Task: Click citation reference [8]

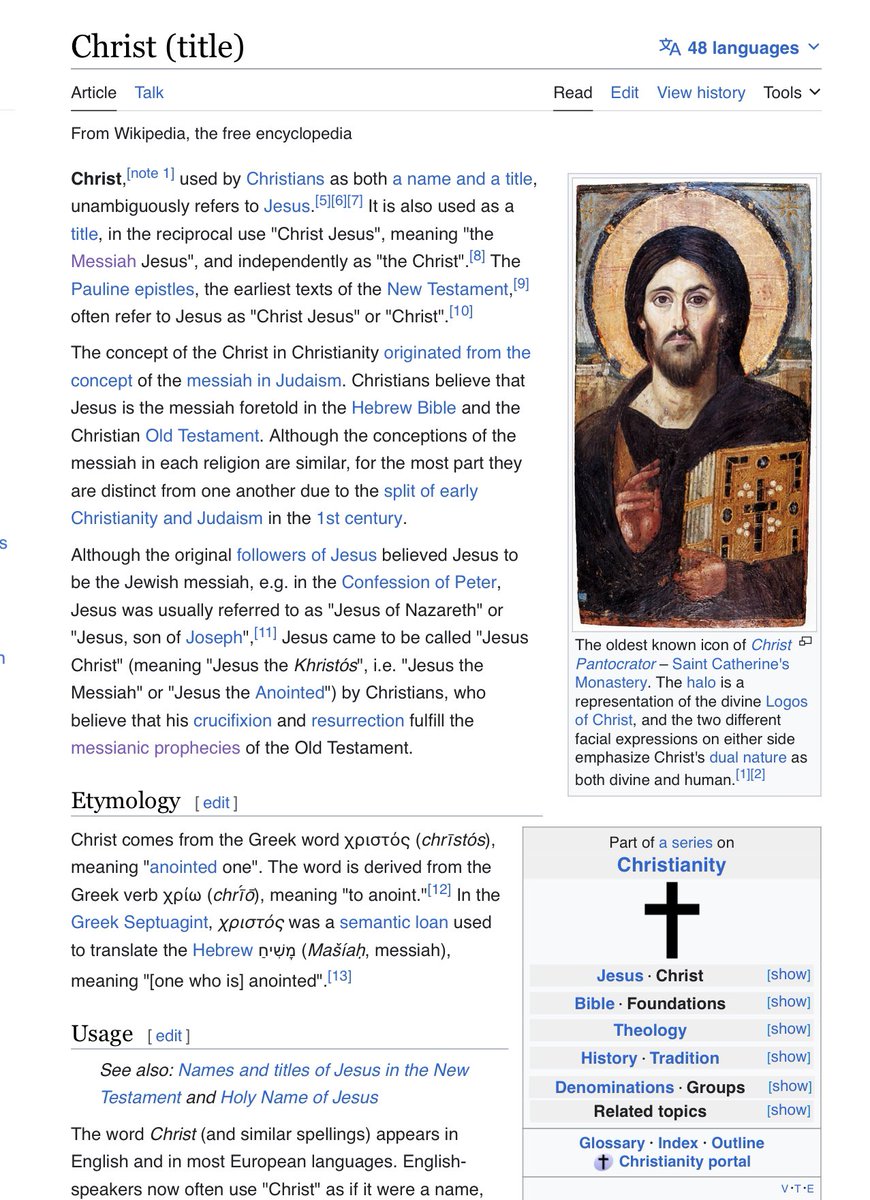Action: point(477,256)
